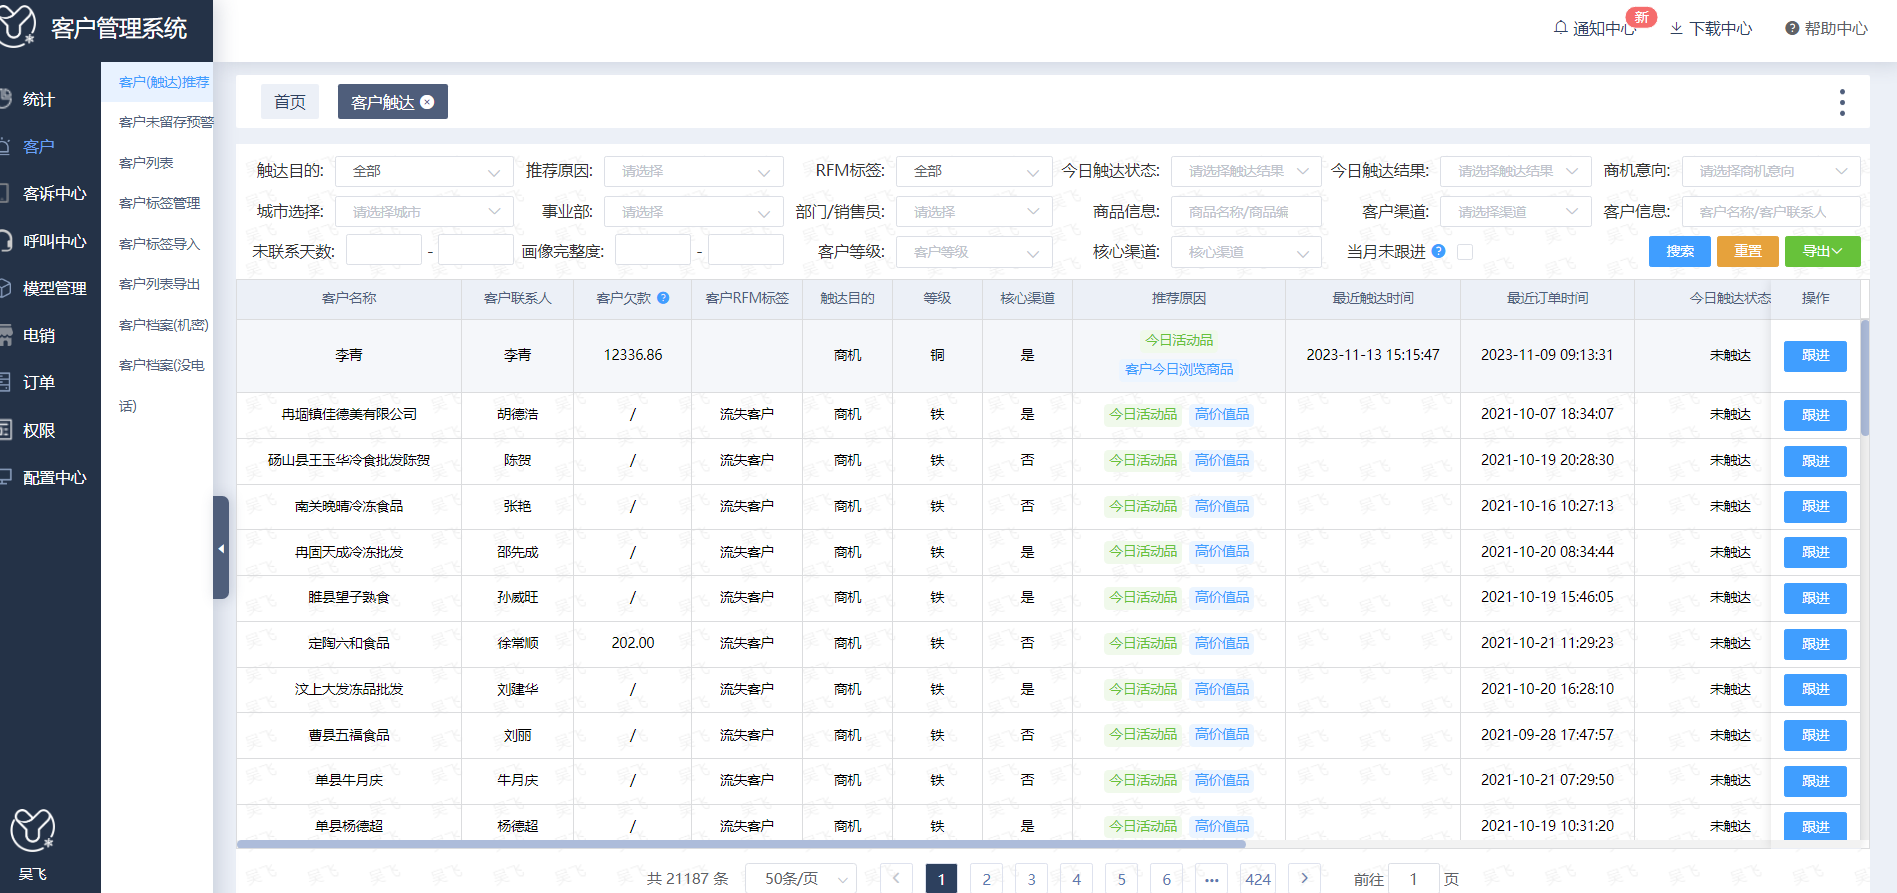Click the table vertical scrollbar
Viewport: 1897px width, 893px height.
(1865, 378)
